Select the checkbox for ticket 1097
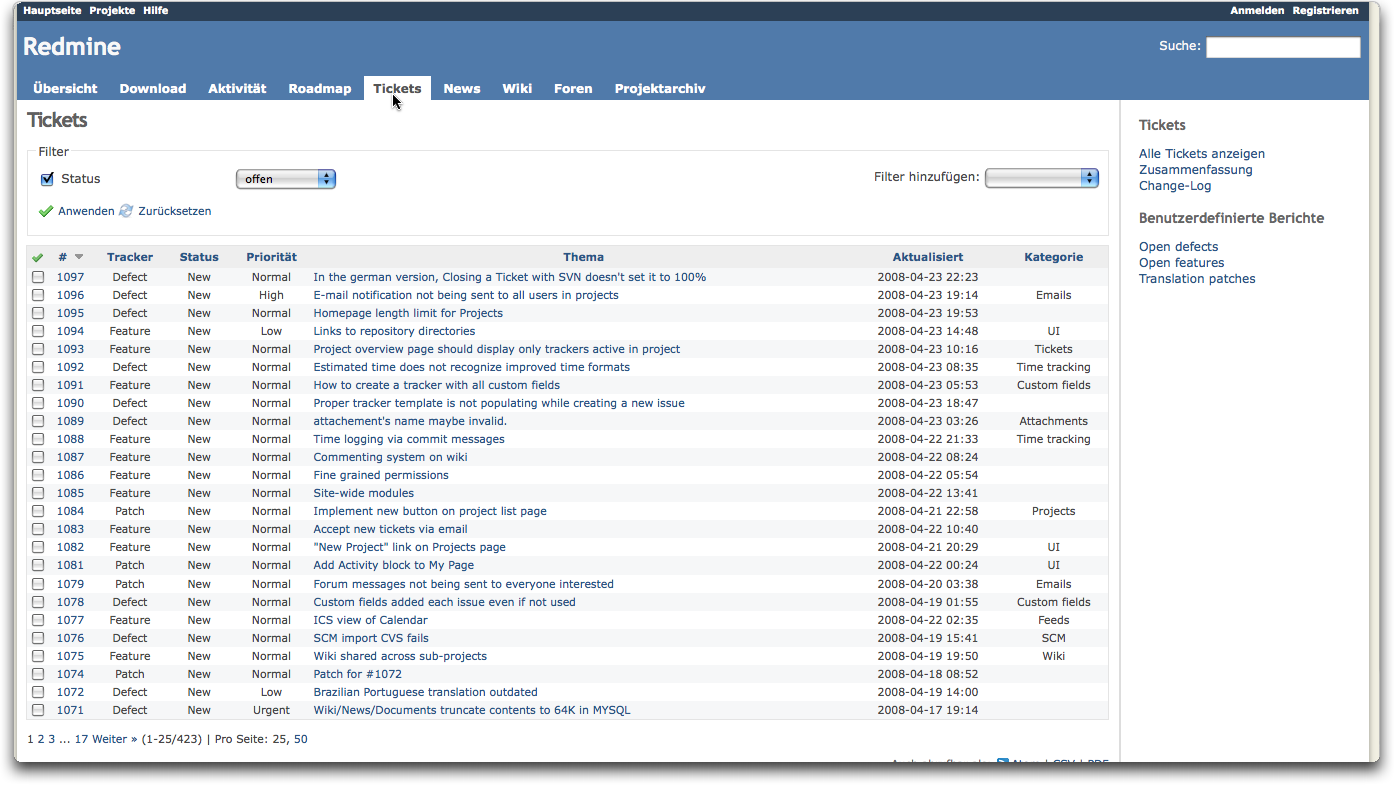 37,277
